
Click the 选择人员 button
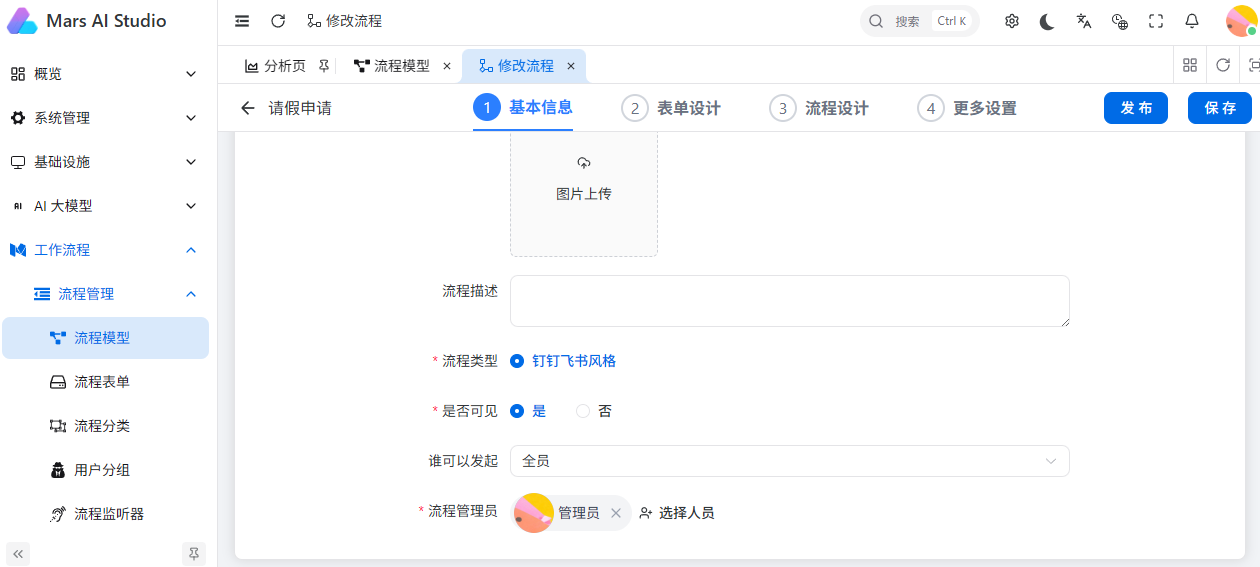click(x=677, y=513)
